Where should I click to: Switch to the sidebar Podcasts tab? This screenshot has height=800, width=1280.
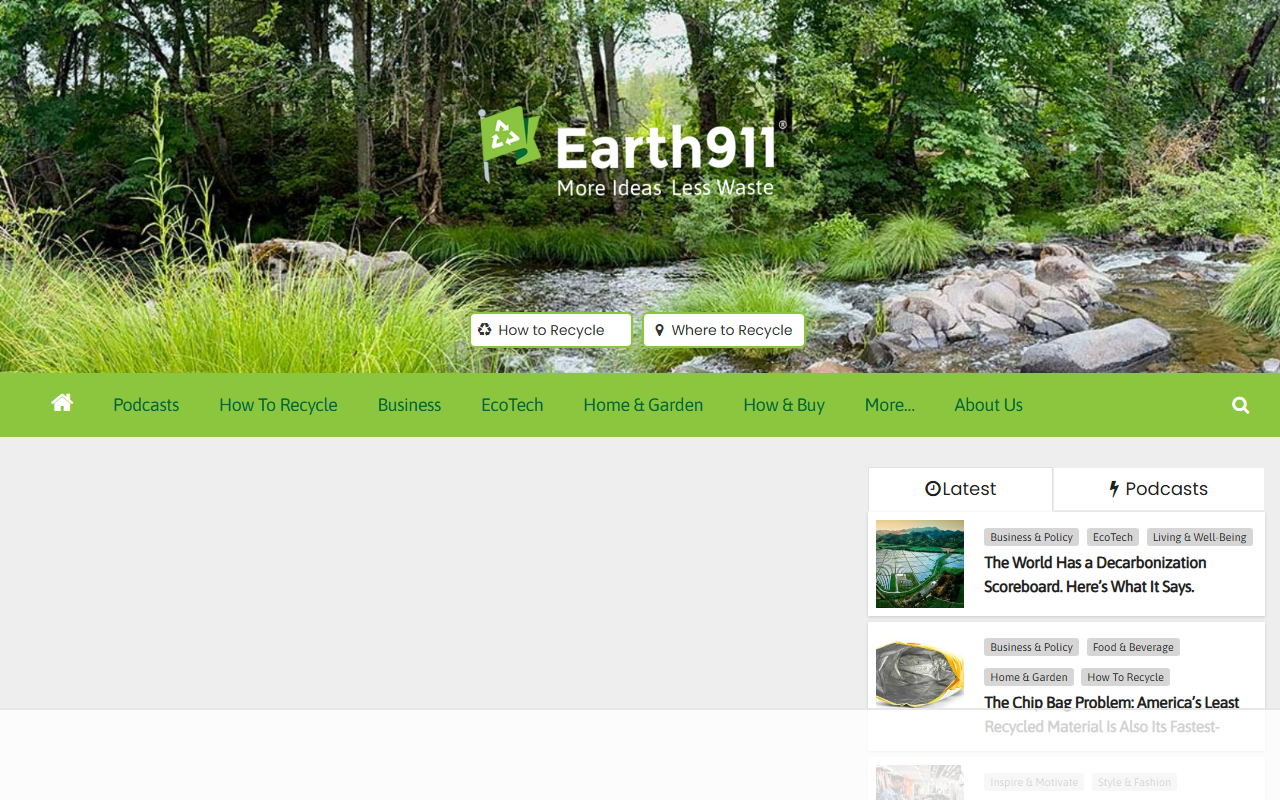1159,489
